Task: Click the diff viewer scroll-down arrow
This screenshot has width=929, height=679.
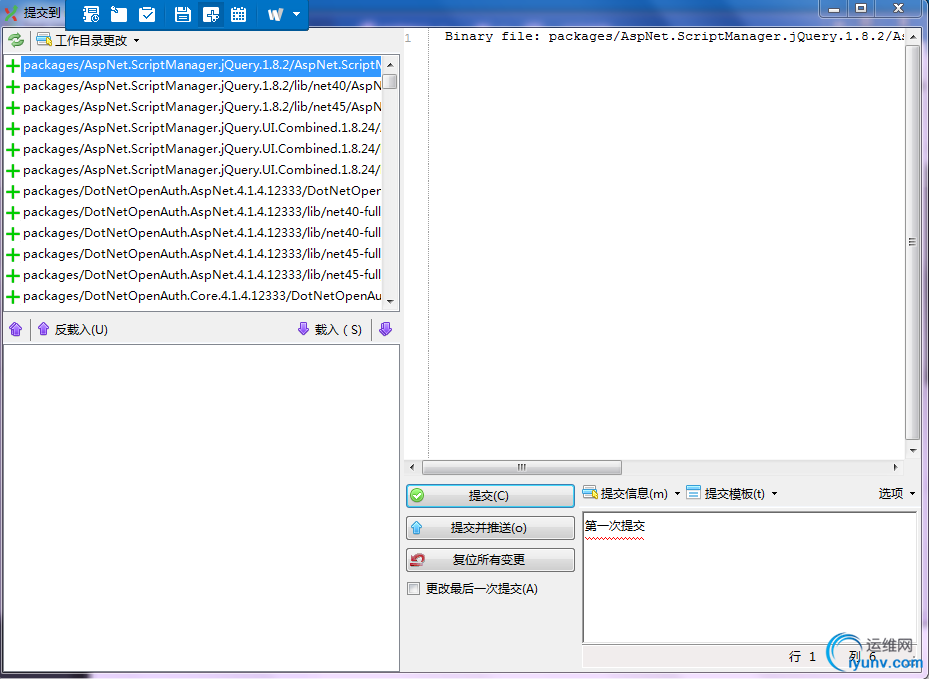Action: [x=912, y=451]
